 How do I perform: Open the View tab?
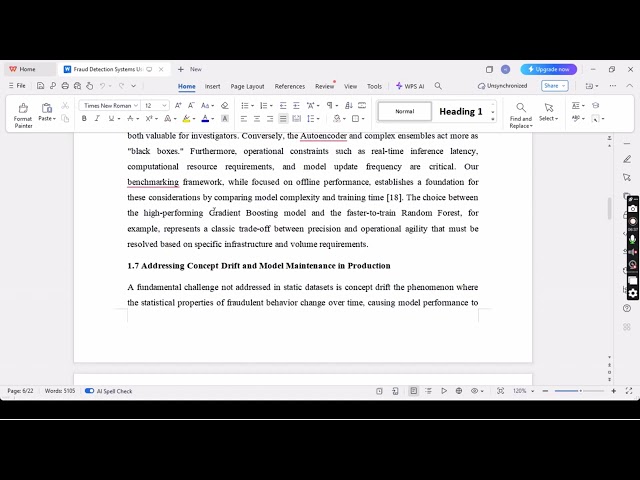tap(350, 86)
